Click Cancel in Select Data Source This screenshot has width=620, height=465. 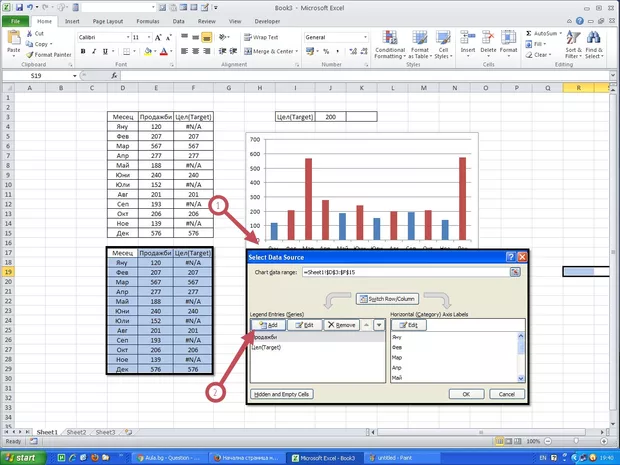click(x=507, y=394)
